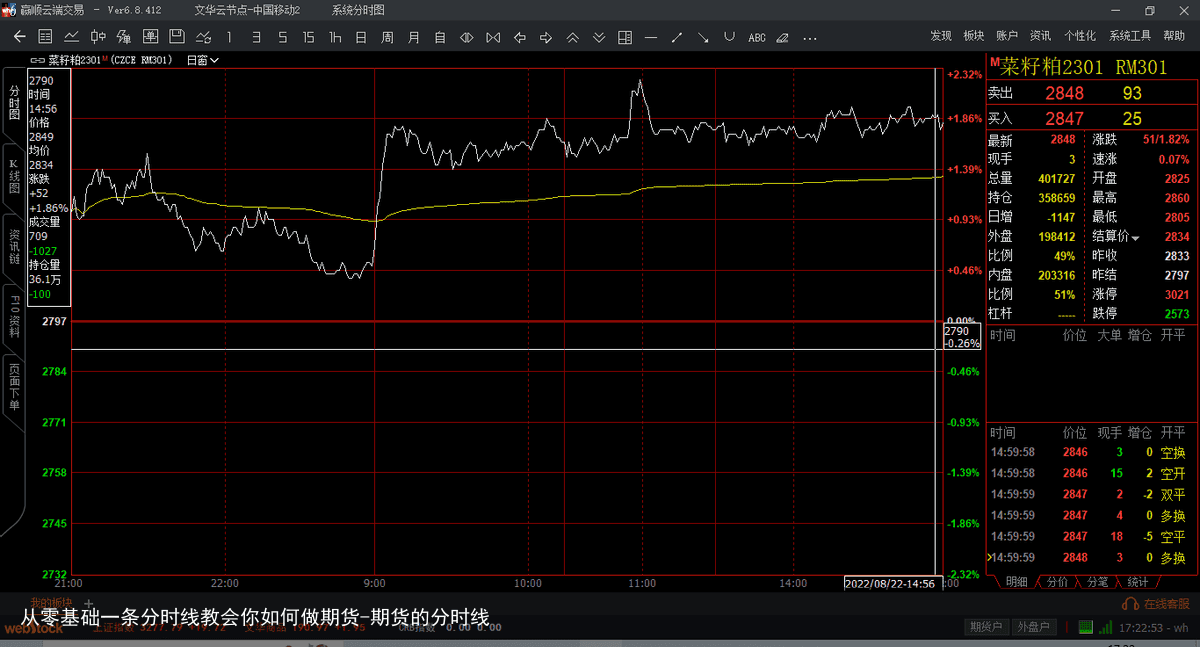Screen dimensions: 1200x647
Task: Open the 资讯 menu
Action: coord(1040,36)
